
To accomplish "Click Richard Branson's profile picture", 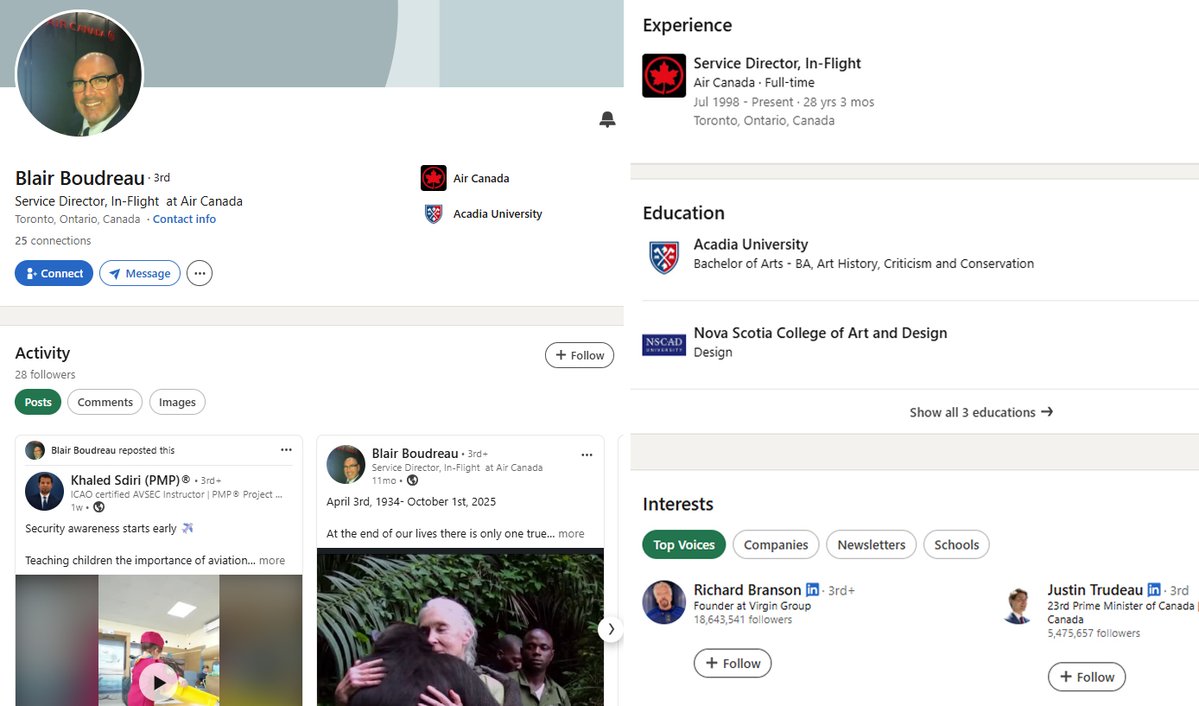I will (x=664, y=603).
